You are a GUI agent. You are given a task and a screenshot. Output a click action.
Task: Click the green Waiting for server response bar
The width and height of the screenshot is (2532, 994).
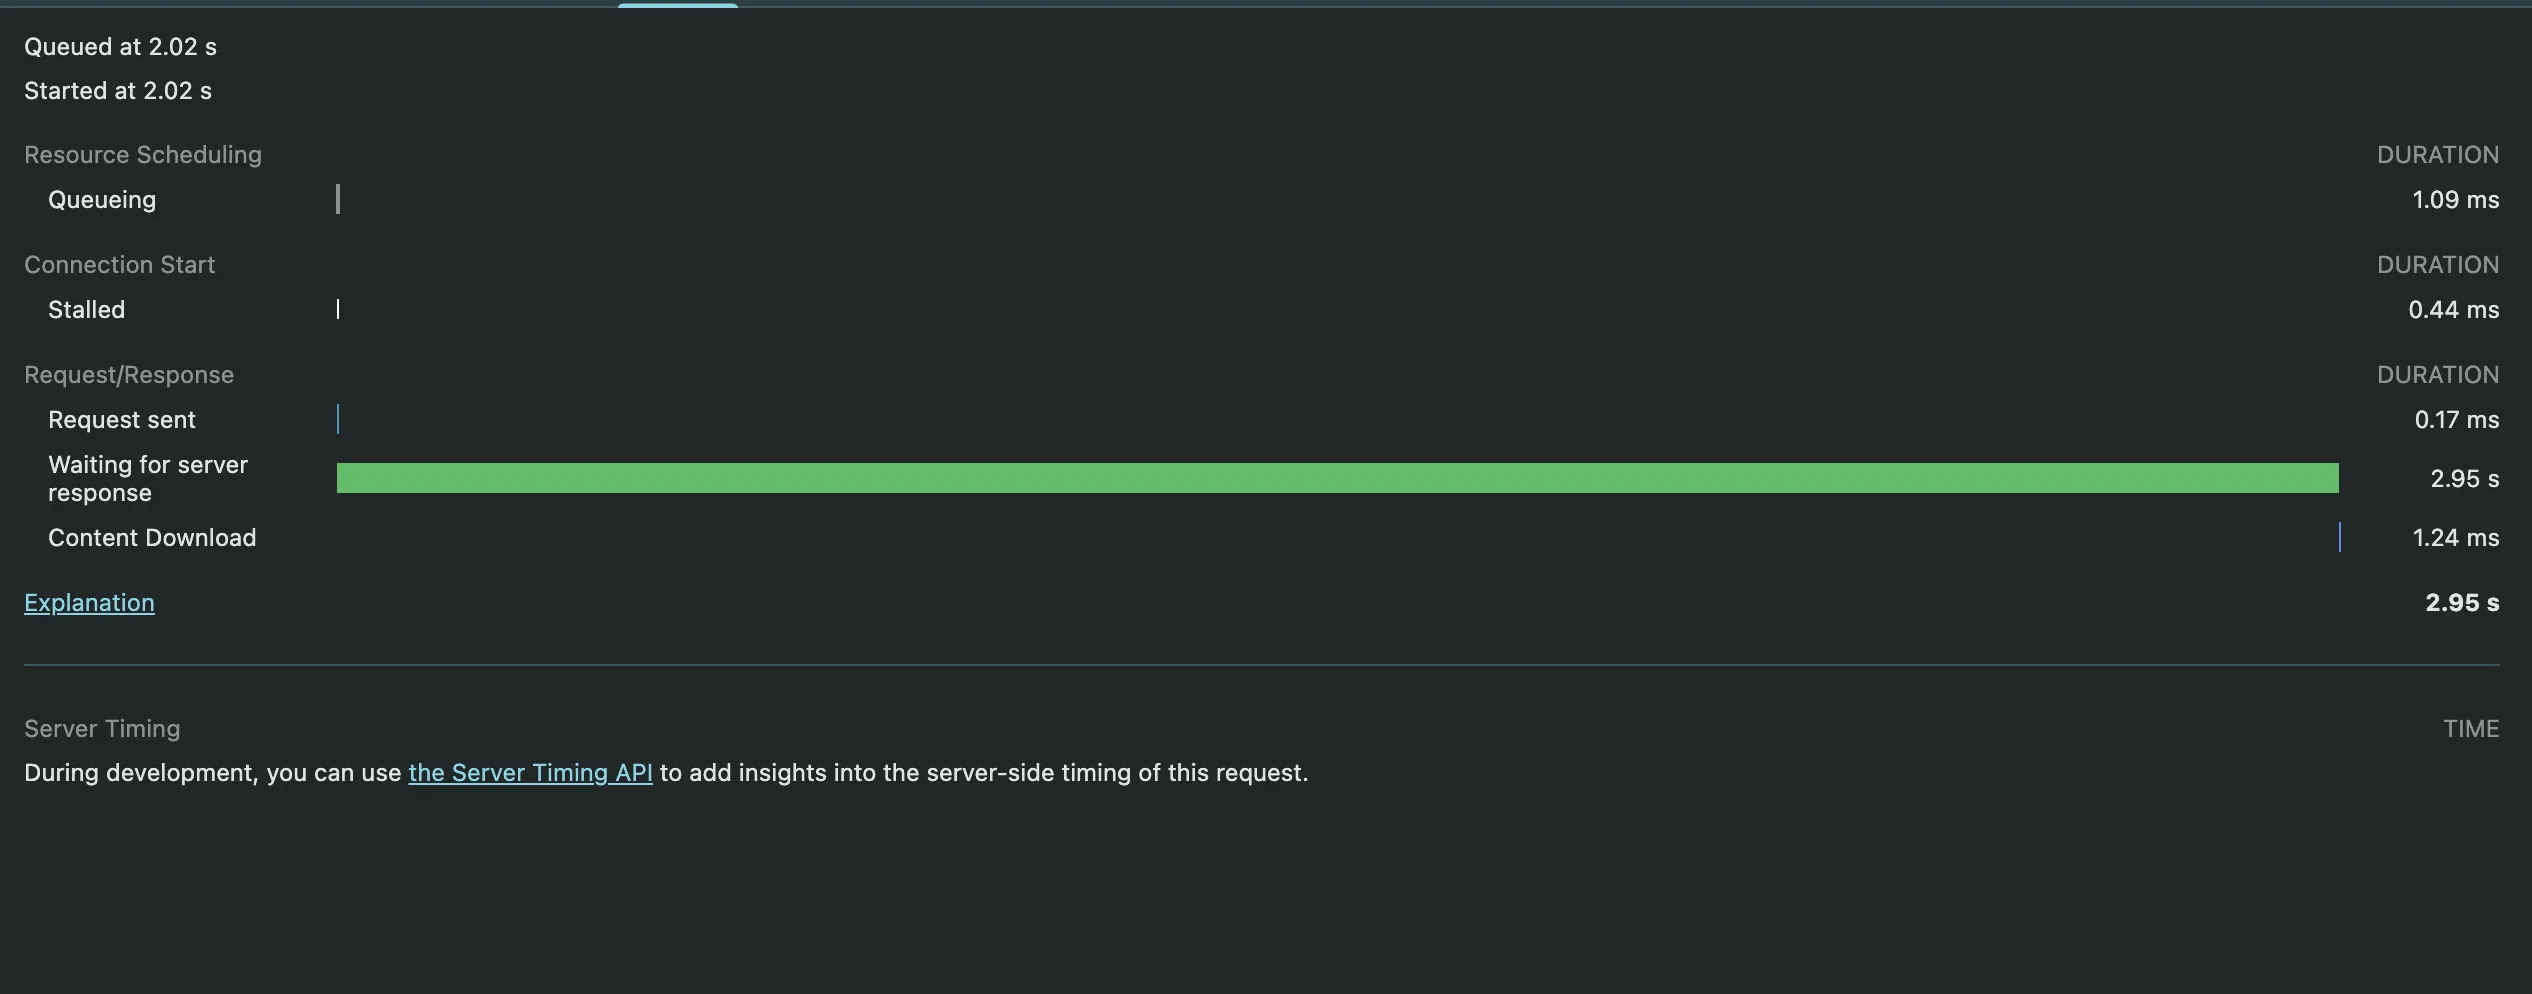(x=1337, y=478)
